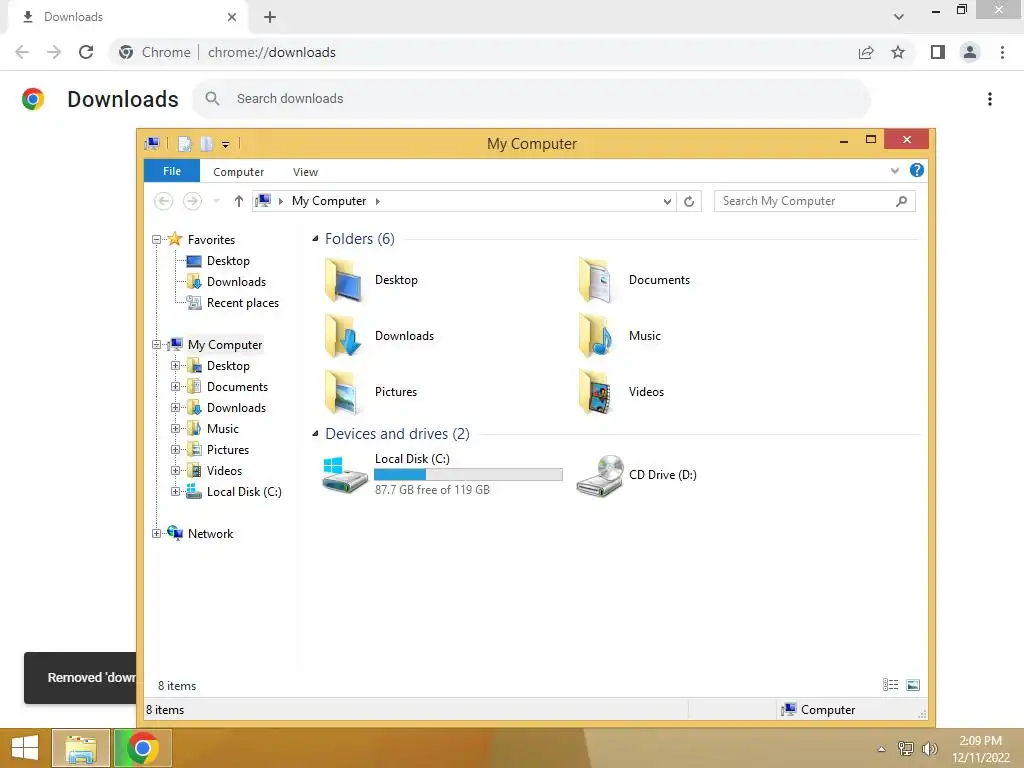Collapse the Folders (6) group

point(315,239)
